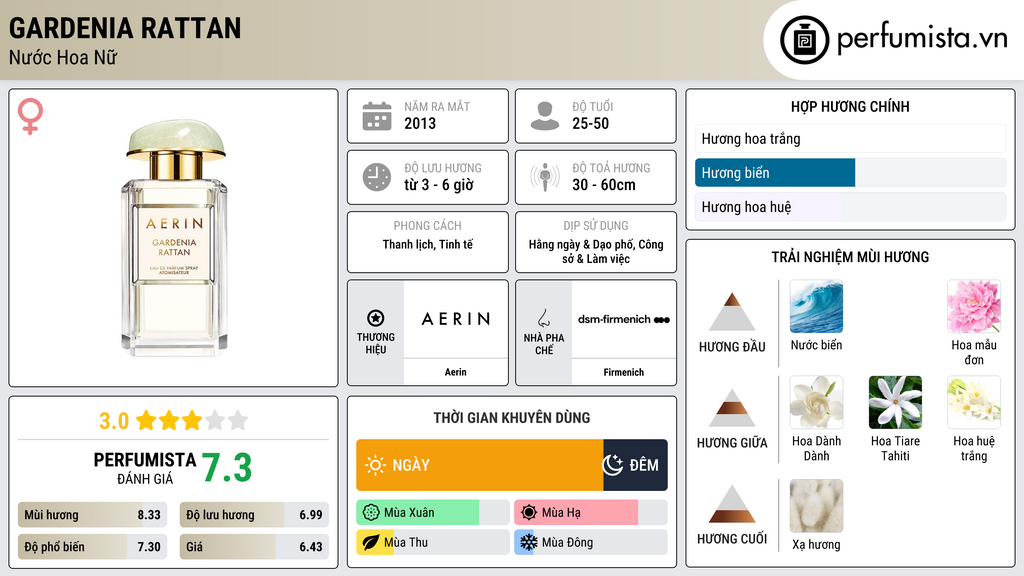The image size is (1024, 576).
Task: Click the person icon beside Độ tuổi
Action: (x=545, y=116)
